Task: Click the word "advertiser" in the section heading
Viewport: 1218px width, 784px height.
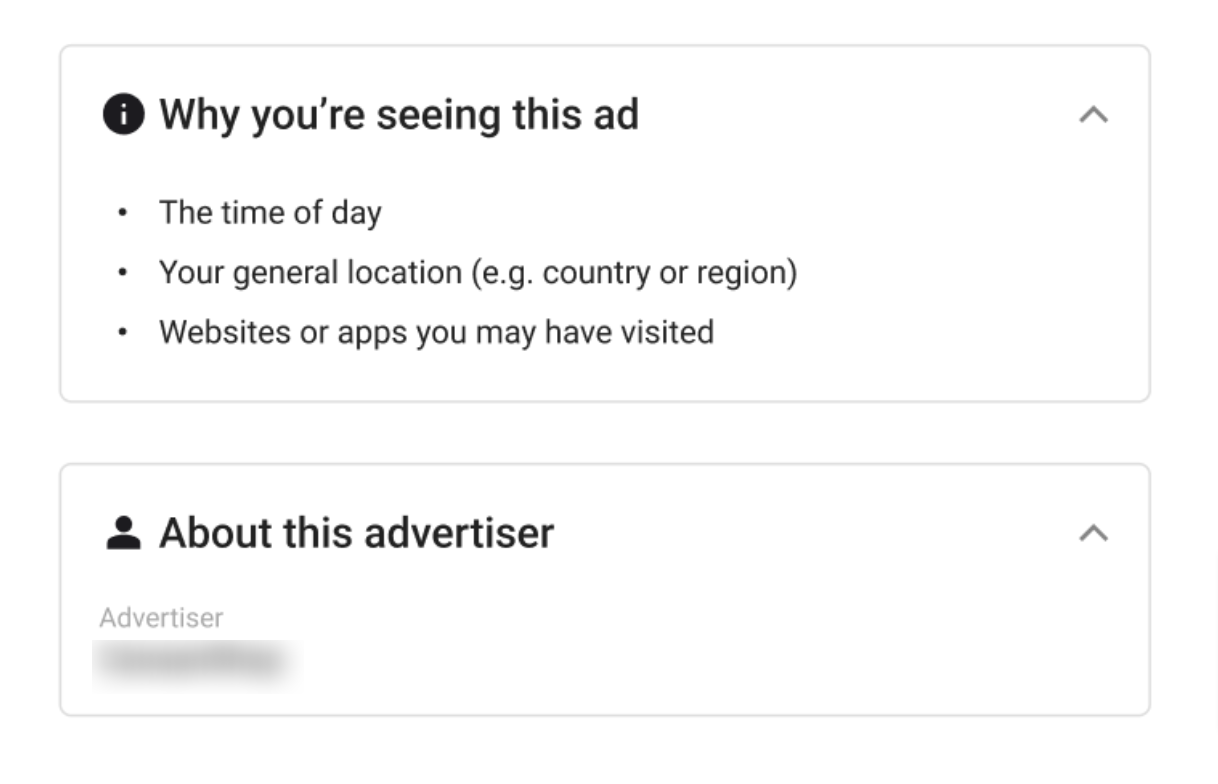Action: (458, 533)
